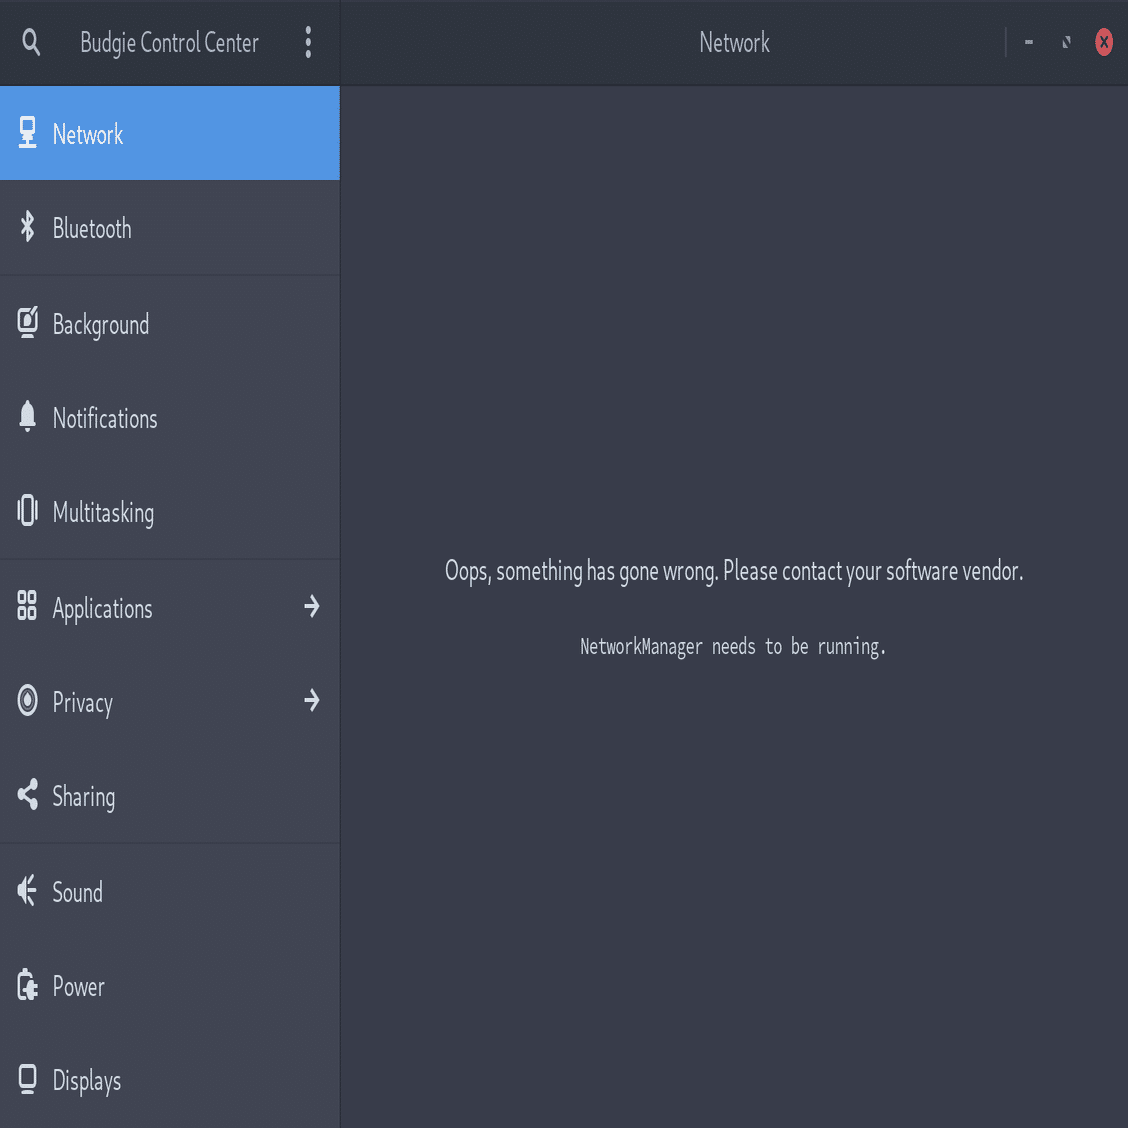Switch to the Sound panel label
Image resolution: width=1128 pixels, height=1128 pixels.
coord(78,892)
